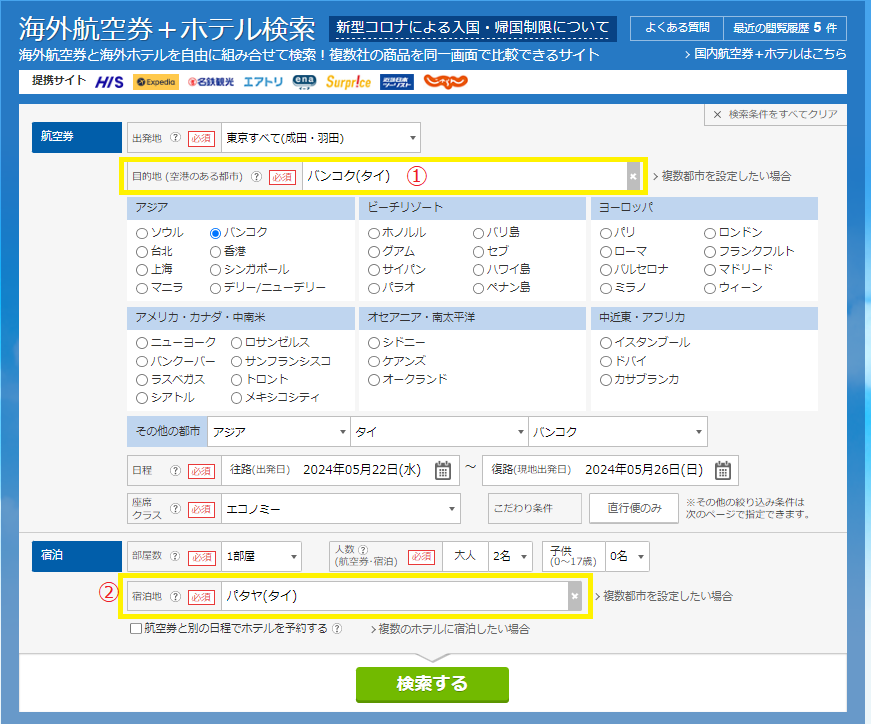Open help icon beside 目的地 label
The height and width of the screenshot is (725, 871).
pyautogui.click(x=256, y=177)
